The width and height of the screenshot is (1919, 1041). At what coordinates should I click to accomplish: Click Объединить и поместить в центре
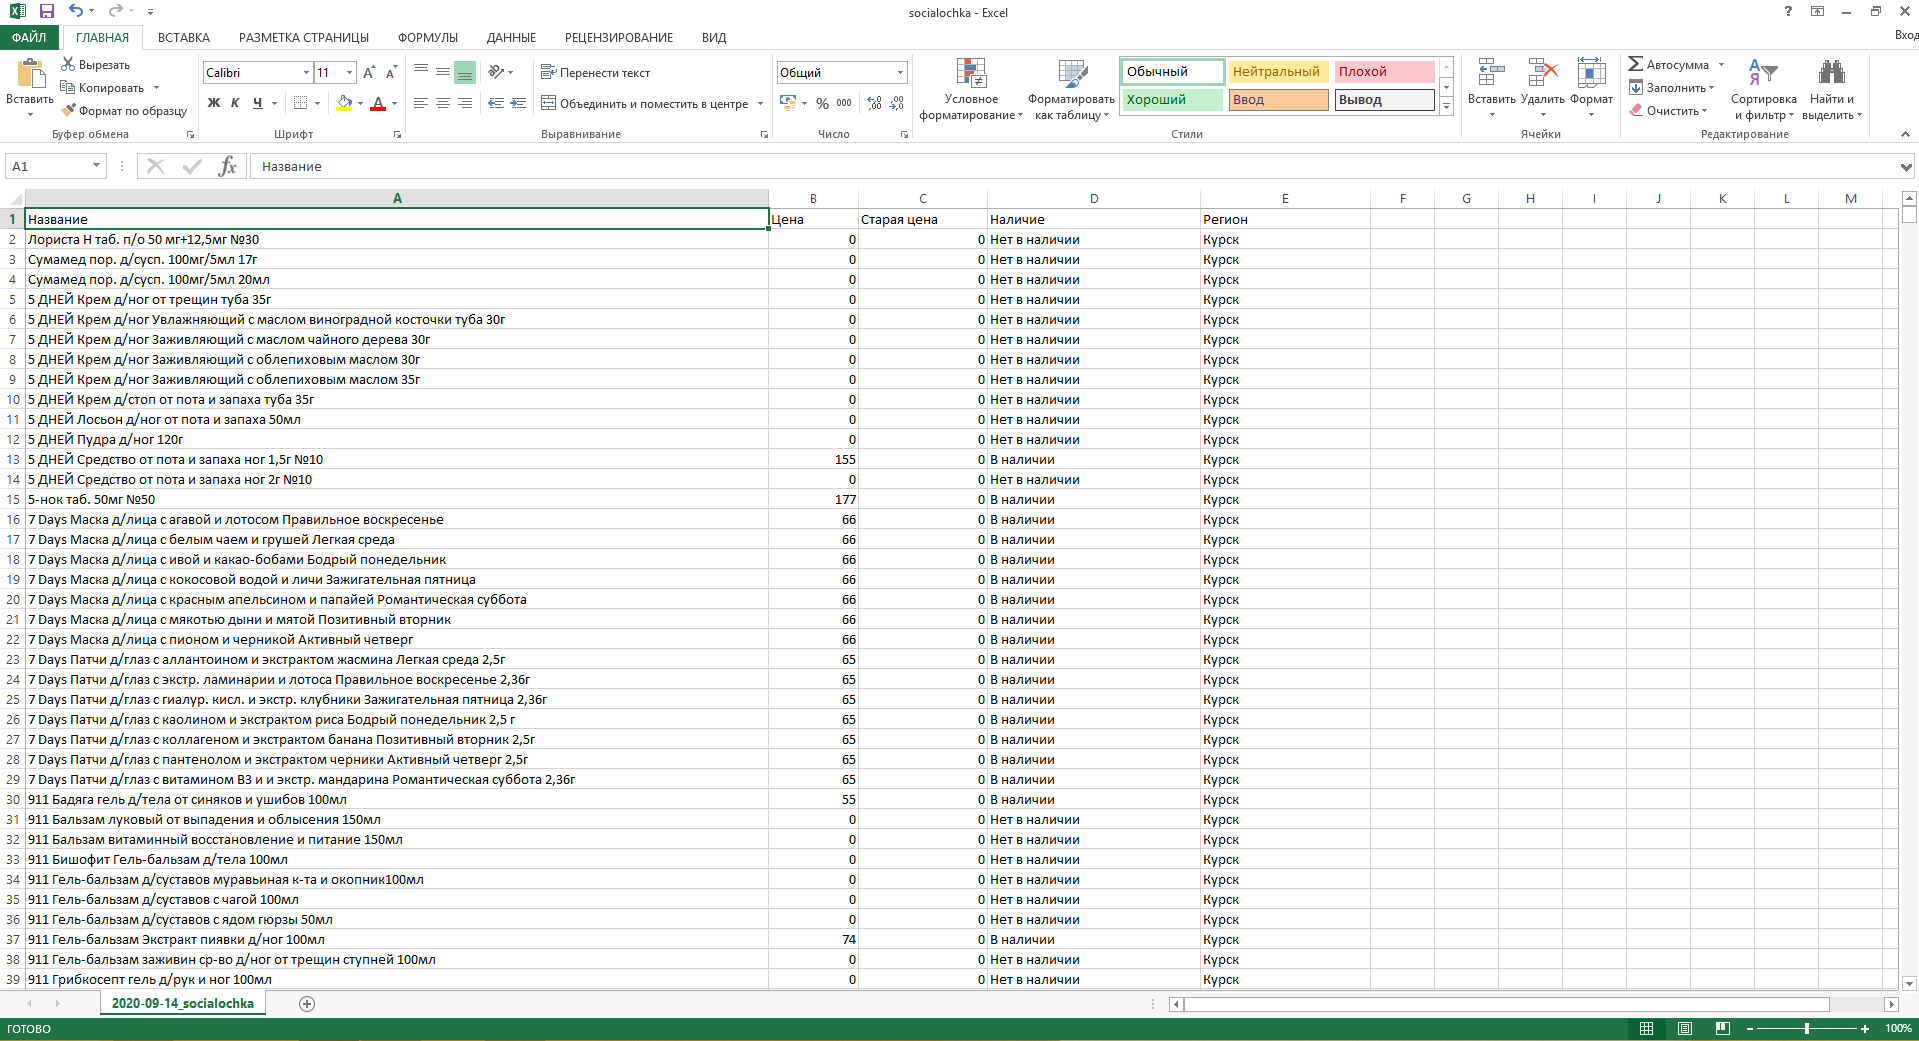click(x=645, y=103)
